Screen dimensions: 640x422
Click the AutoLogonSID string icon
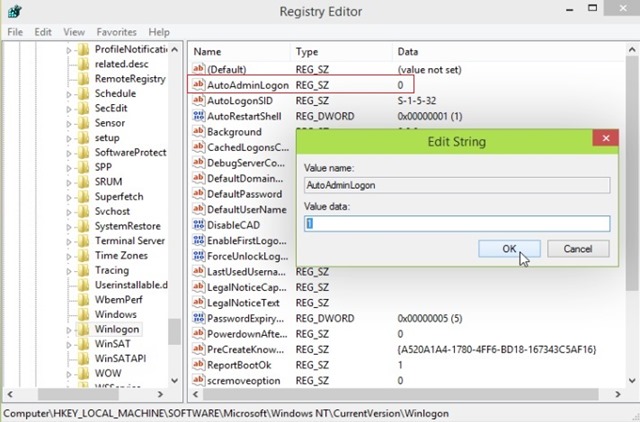pyautogui.click(x=198, y=100)
